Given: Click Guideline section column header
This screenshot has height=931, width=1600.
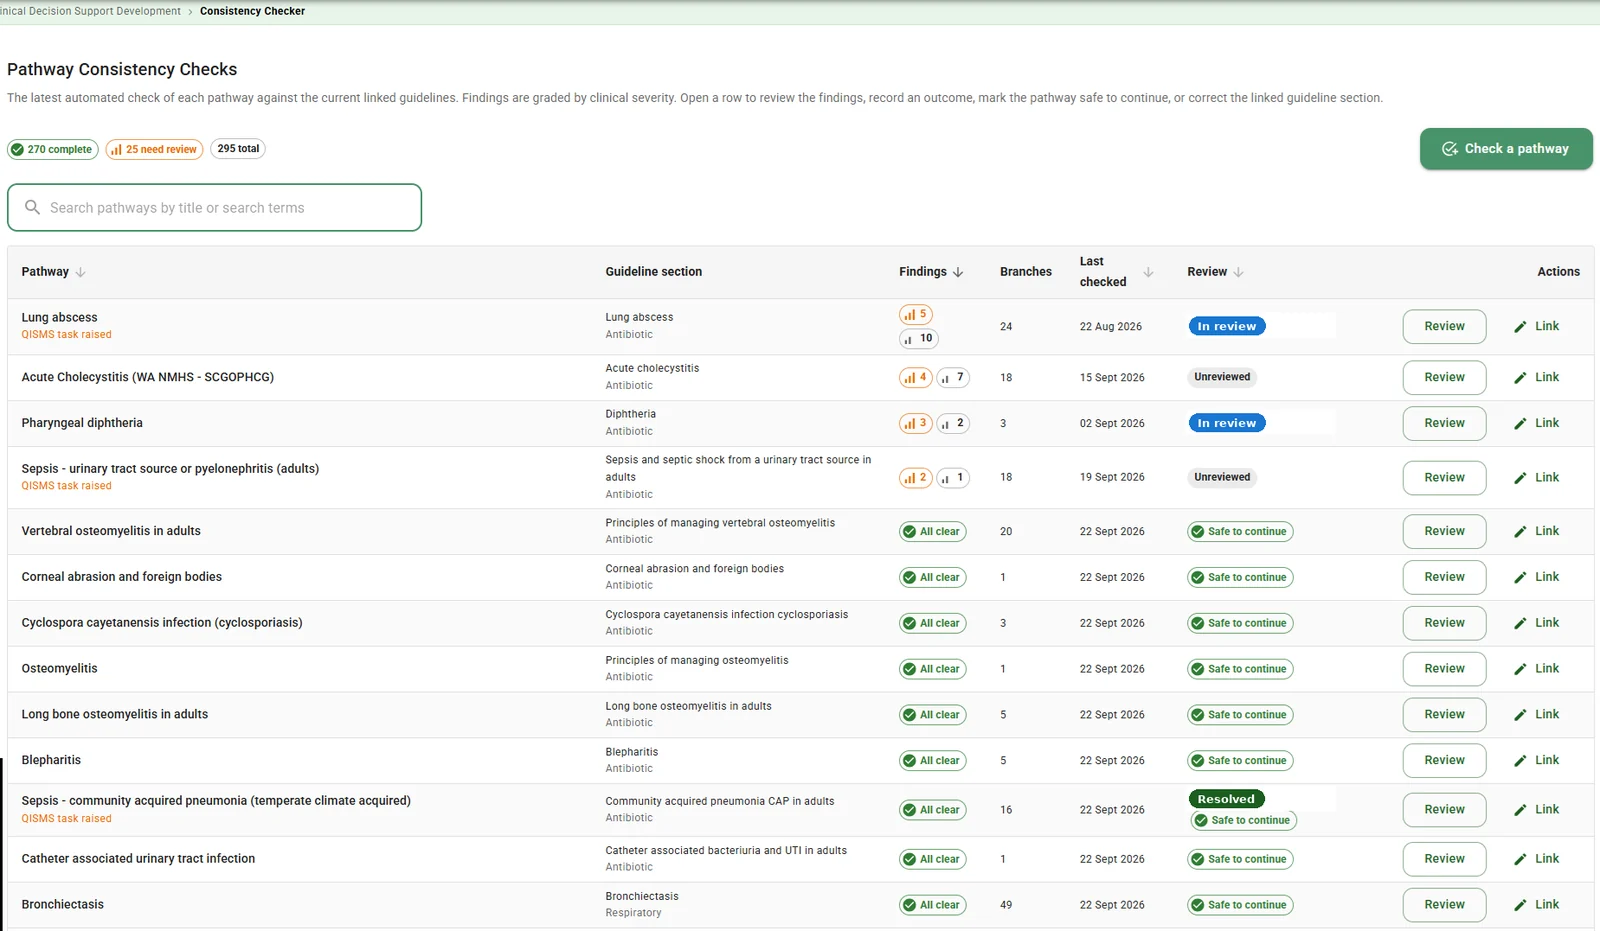Looking at the screenshot, I should (653, 272).
